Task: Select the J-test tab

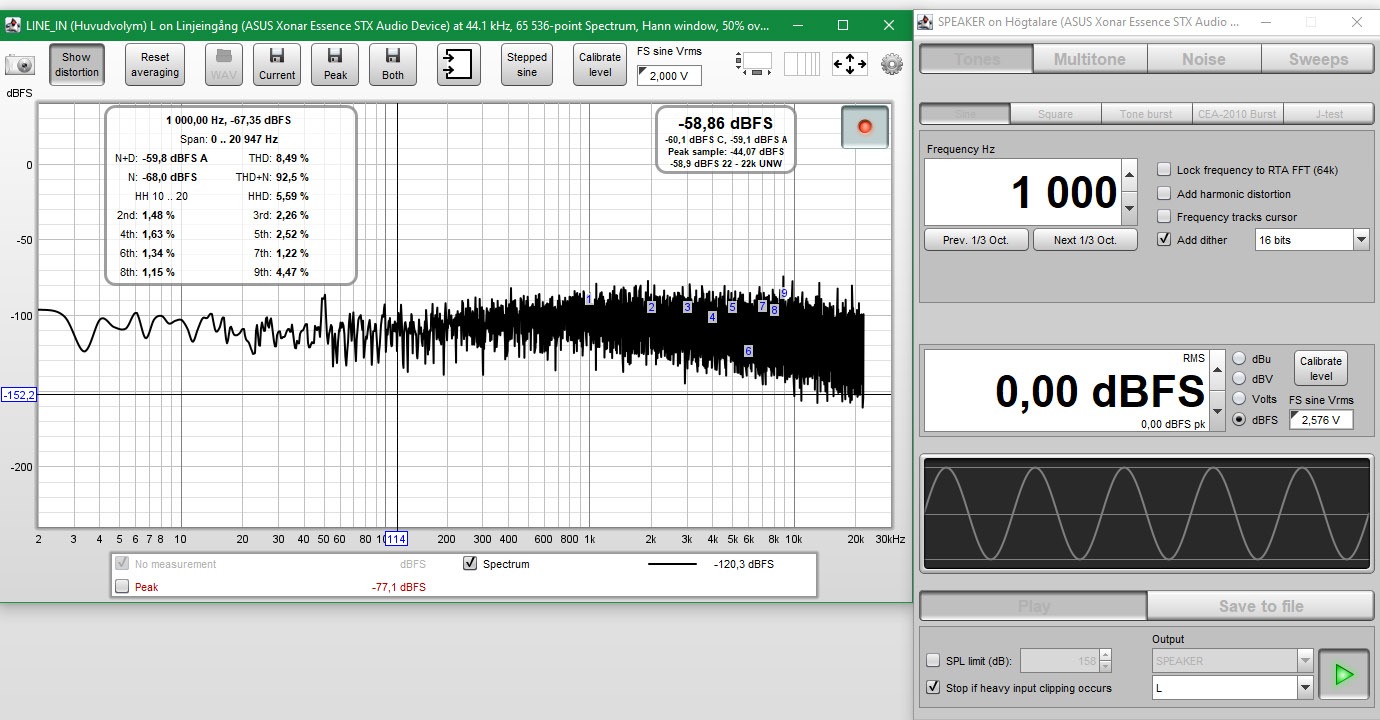Action: 1329,114
